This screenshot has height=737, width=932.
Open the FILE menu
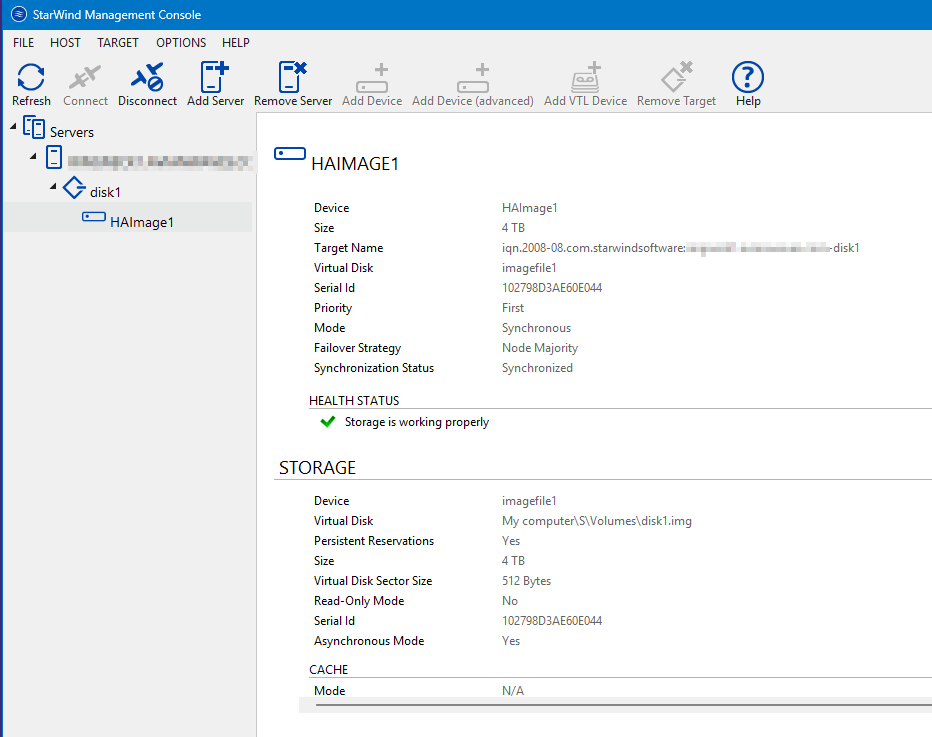(24, 43)
